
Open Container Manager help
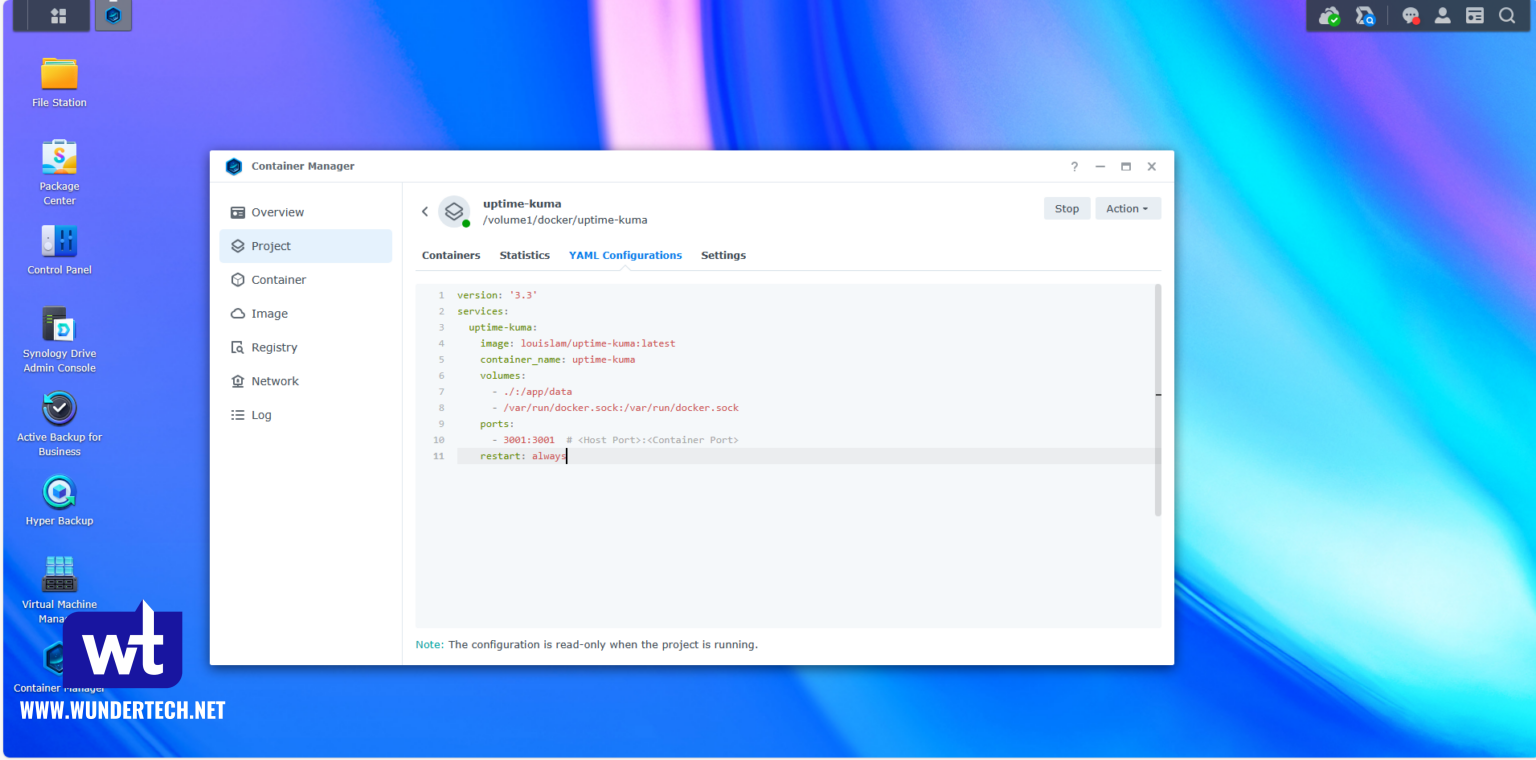coord(1074,166)
